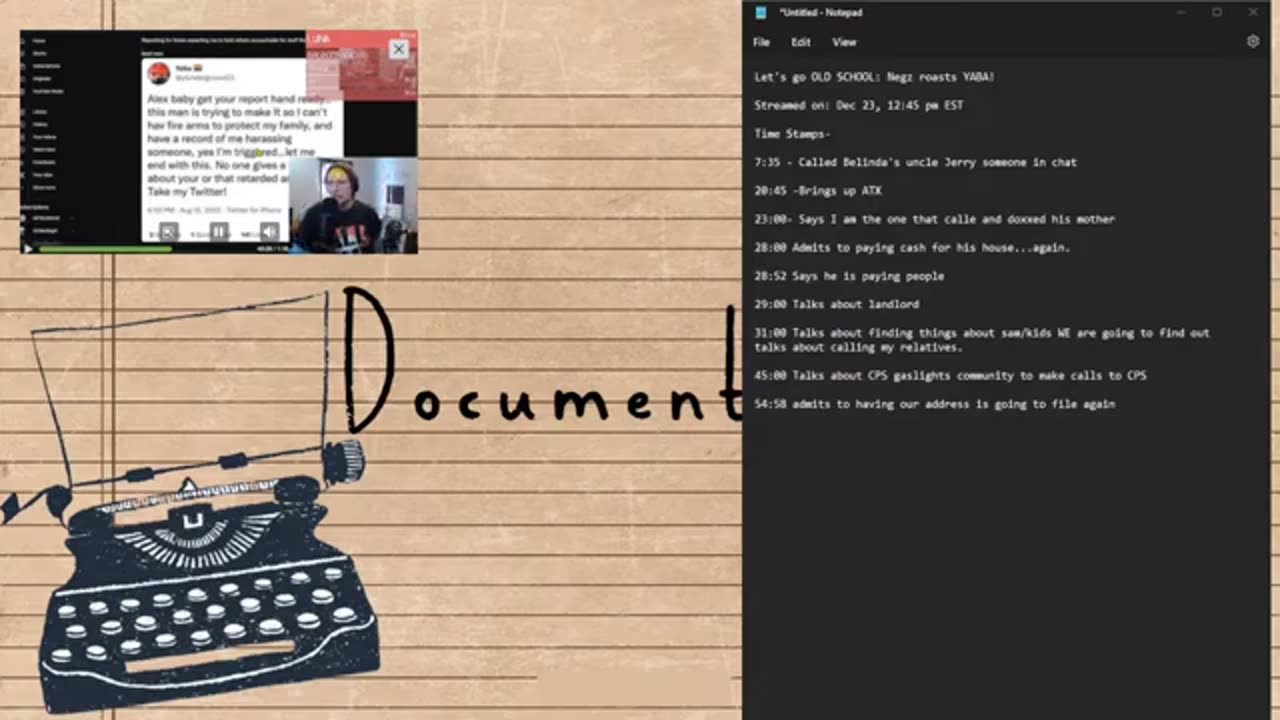Image resolution: width=1280 pixels, height=720 pixels.
Task: Click the '*Untitled - Notepad' title text
Action: pos(820,12)
